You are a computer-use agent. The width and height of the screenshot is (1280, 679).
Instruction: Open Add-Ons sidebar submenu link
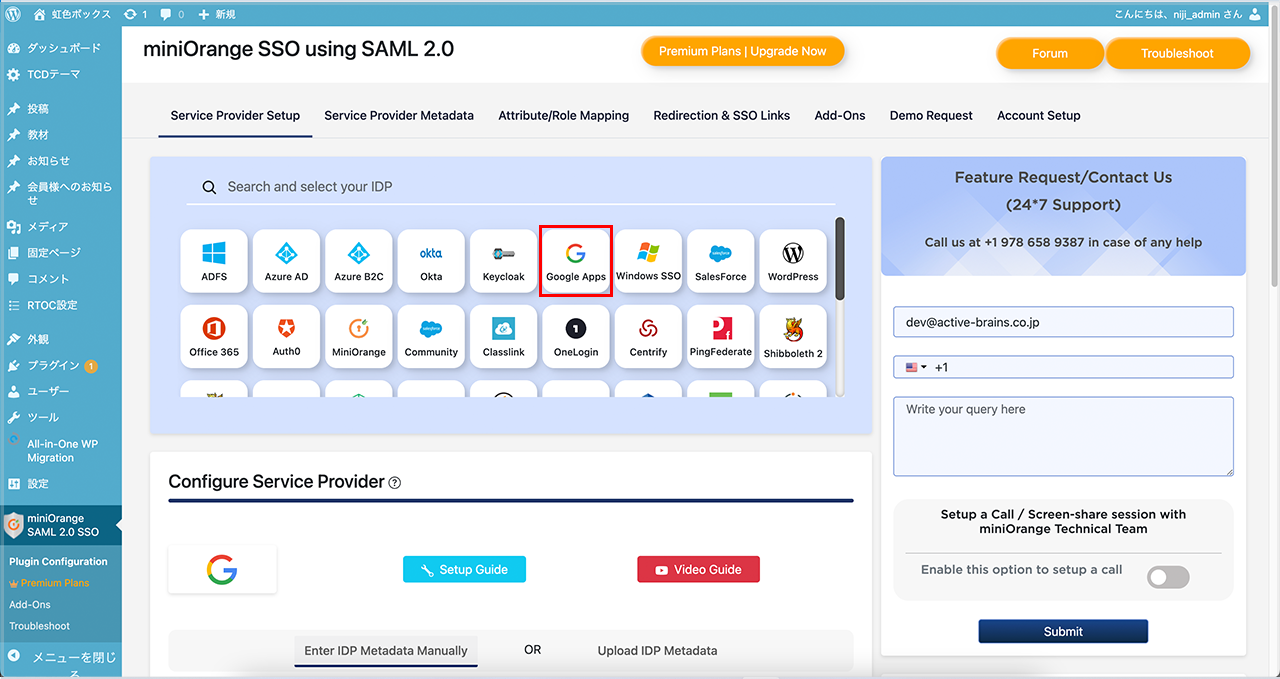pyautogui.click(x=30, y=604)
